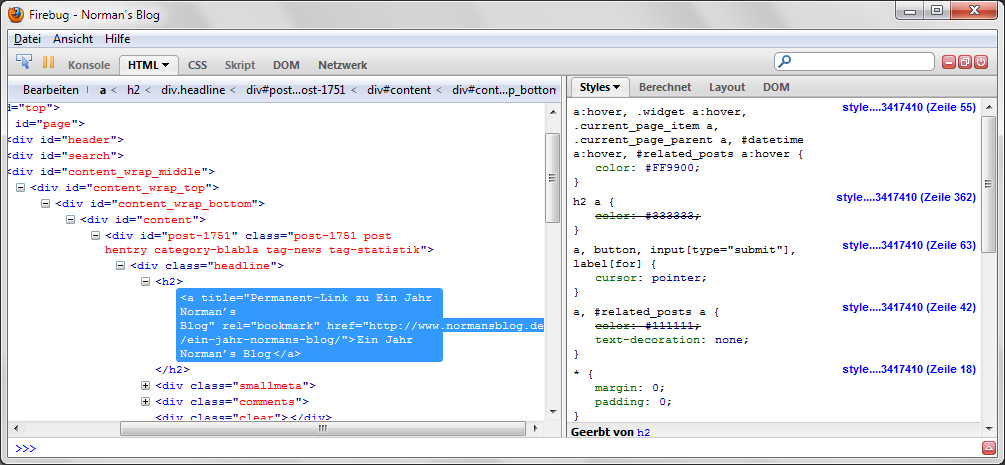
Task: Open style link Zeile 55
Action: [x=909, y=108]
